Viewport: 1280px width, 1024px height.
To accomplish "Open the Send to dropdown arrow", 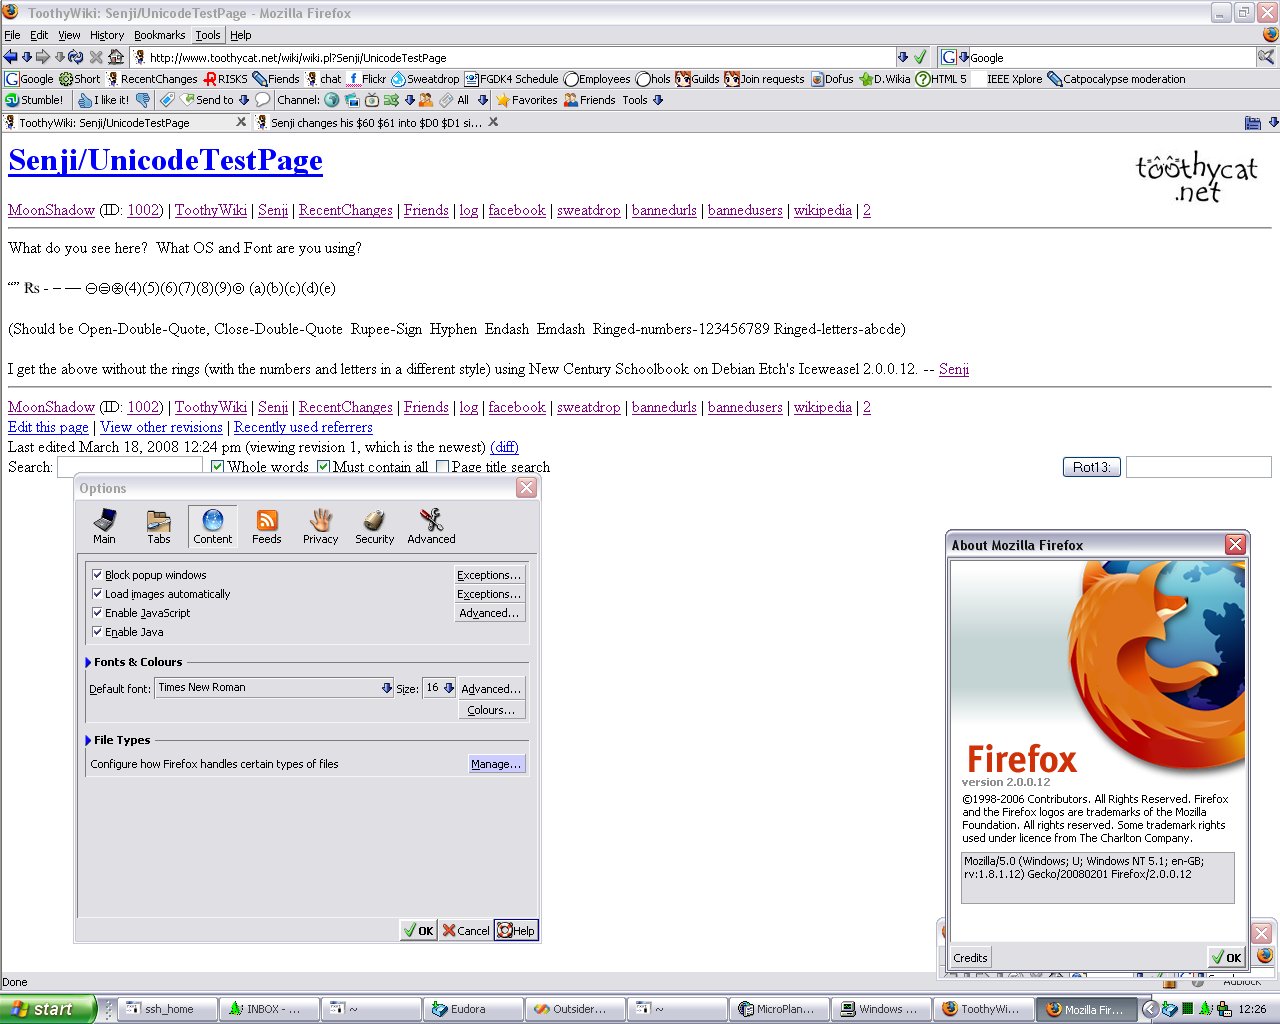I will [x=243, y=100].
